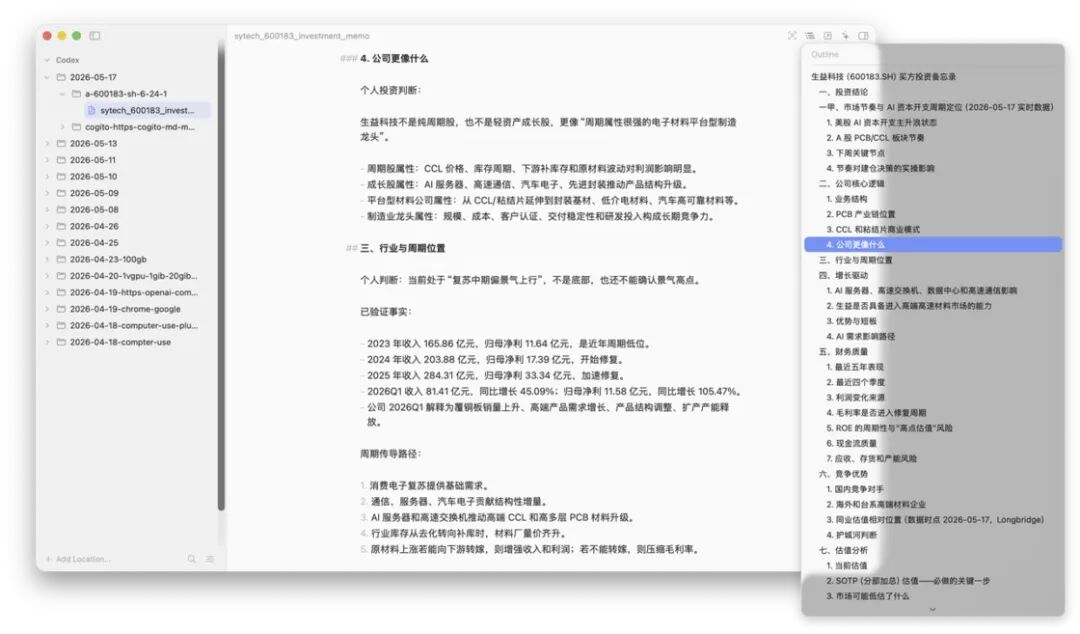Click the document title sytech_600183_investment_memo
Image resolution: width=1080 pixels, height=634 pixels.
pos(302,36)
